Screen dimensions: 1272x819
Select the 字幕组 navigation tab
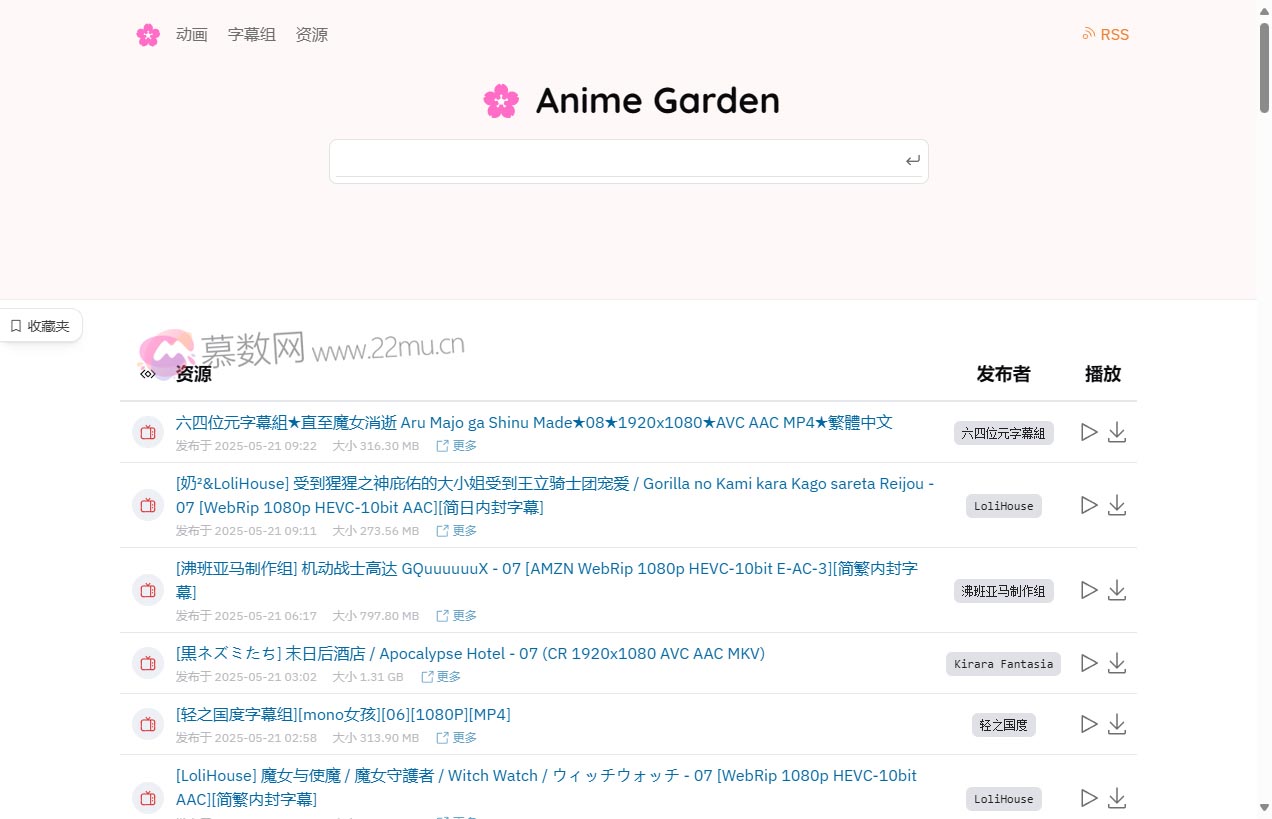pos(251,34)
